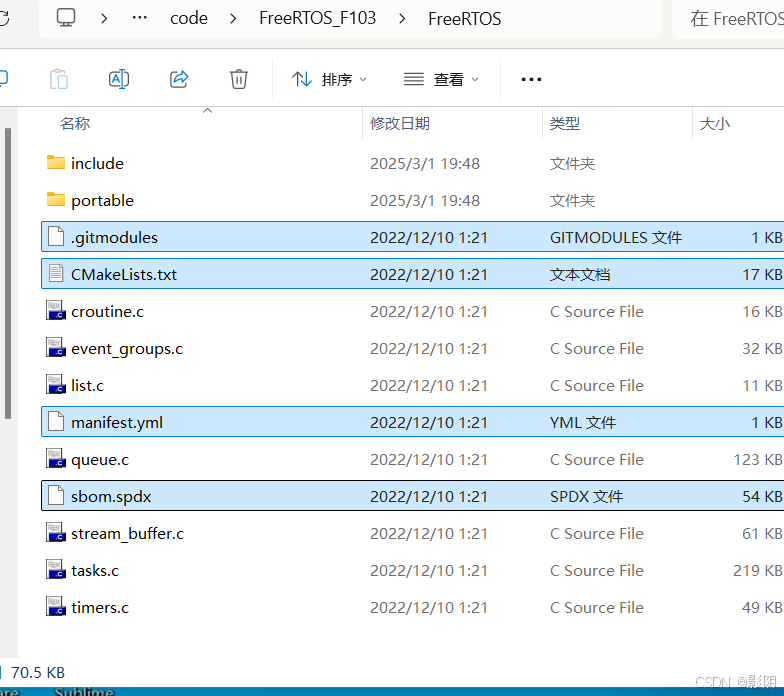The image size is (784, 696).
Task: Click the search box 在 FreeRTOS
Action: (728, 19)
